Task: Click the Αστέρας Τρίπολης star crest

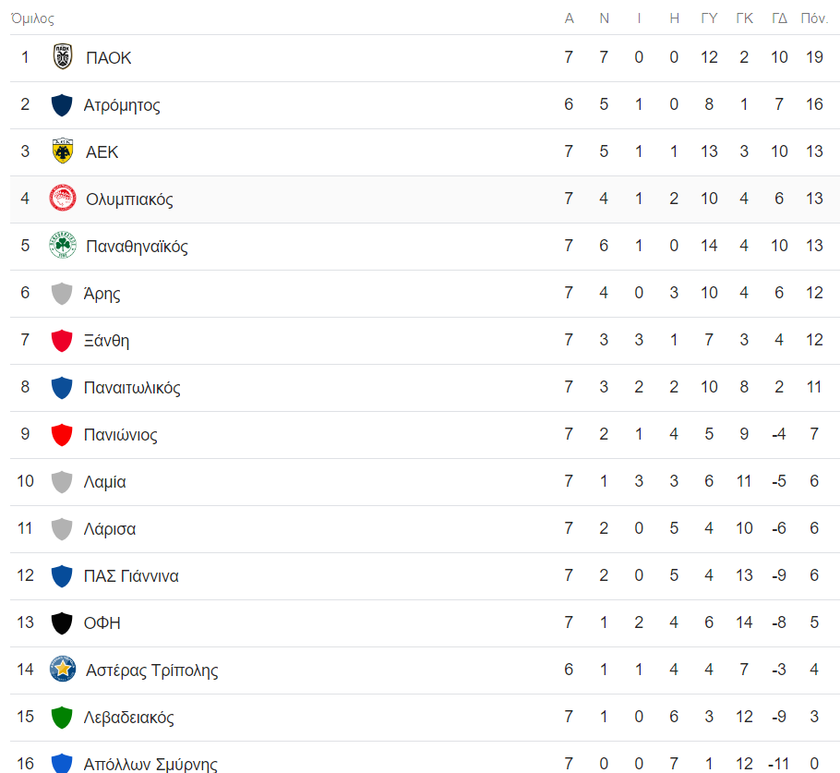Action: tap(63, 669)
